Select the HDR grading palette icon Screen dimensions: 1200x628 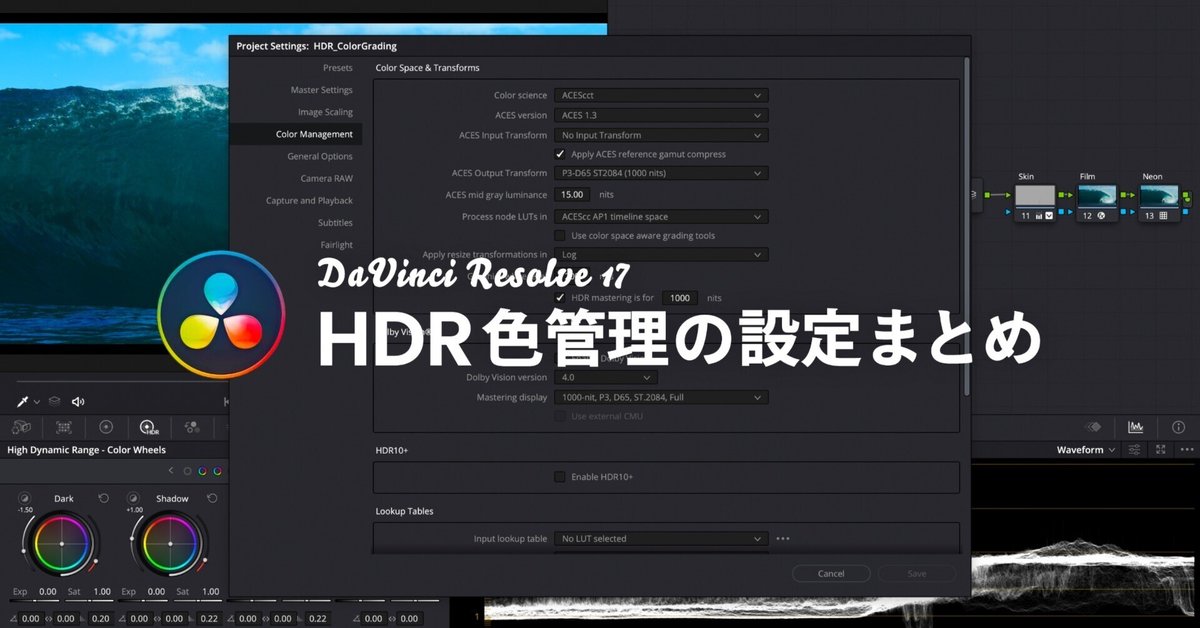point(148,427)
